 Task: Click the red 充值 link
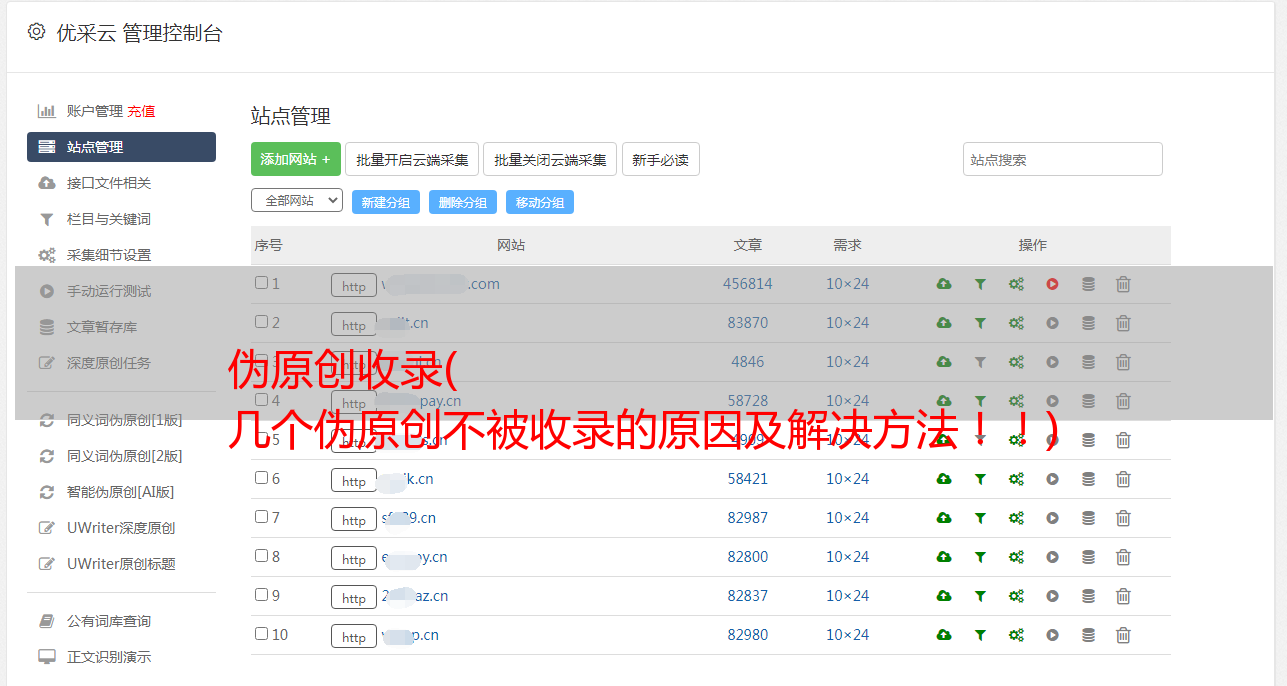tap(141, 111)
